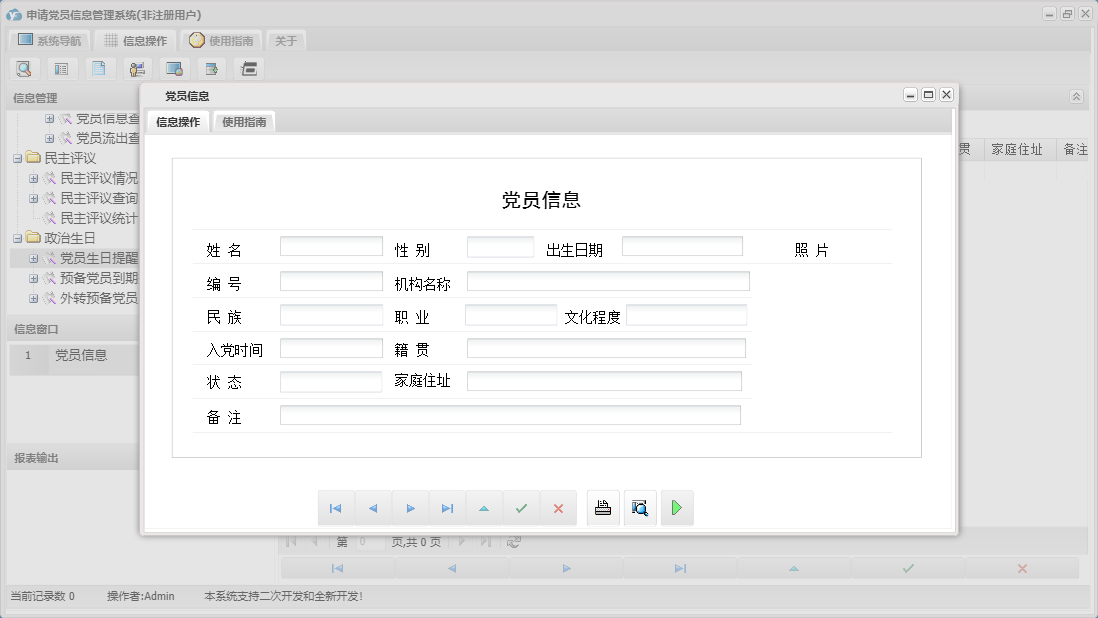
Task: Click the new document toolbar icon
Action: pos(99,68)
